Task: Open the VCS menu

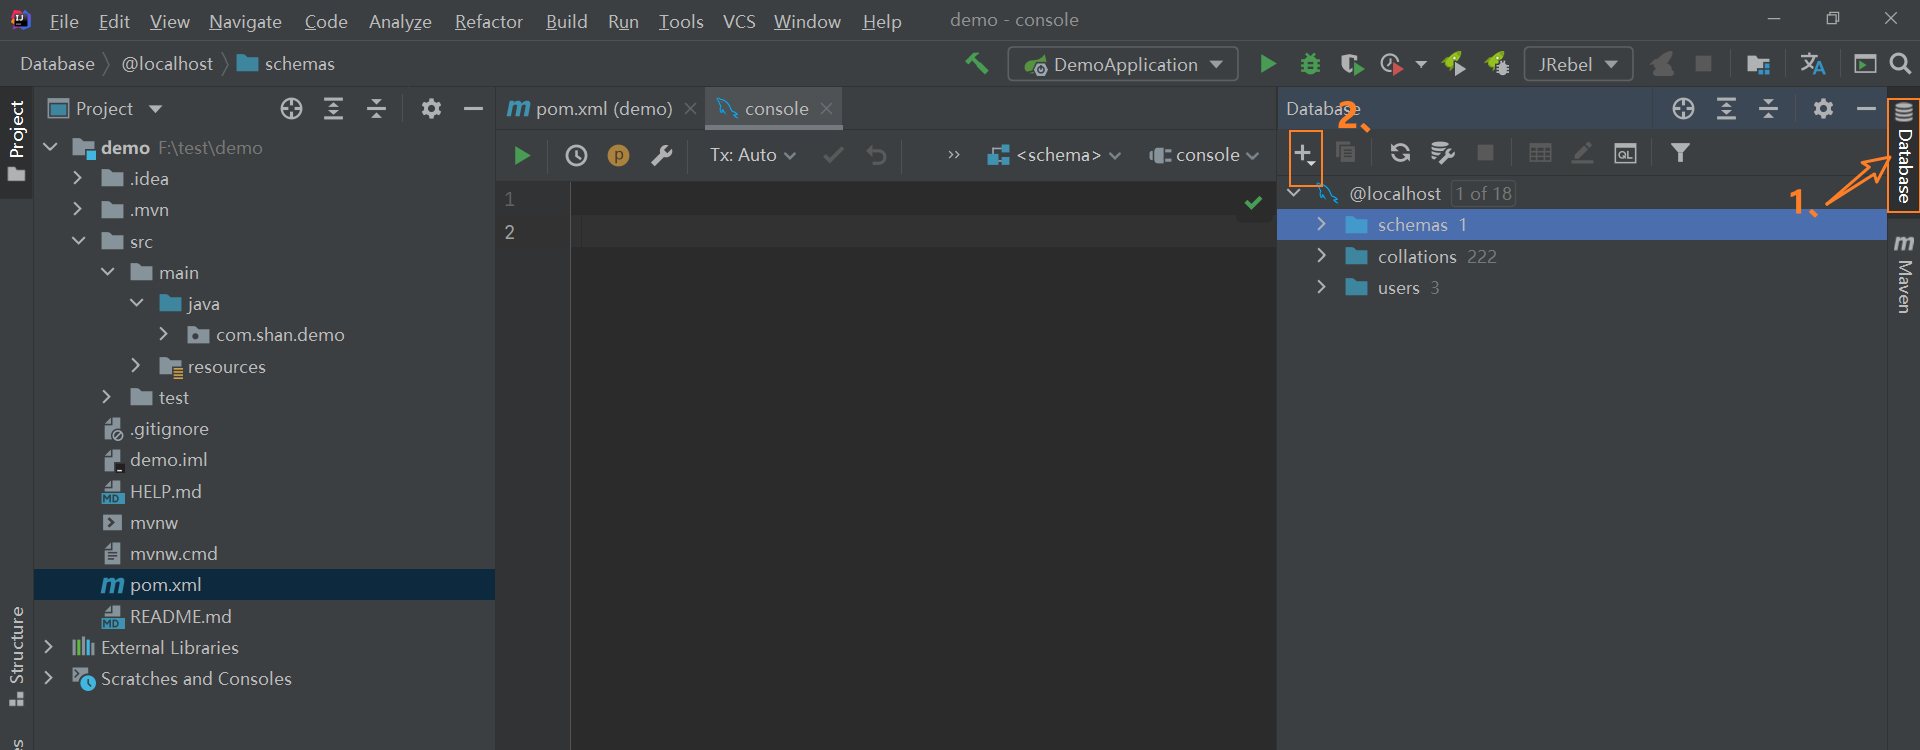Action: point(739,21)
